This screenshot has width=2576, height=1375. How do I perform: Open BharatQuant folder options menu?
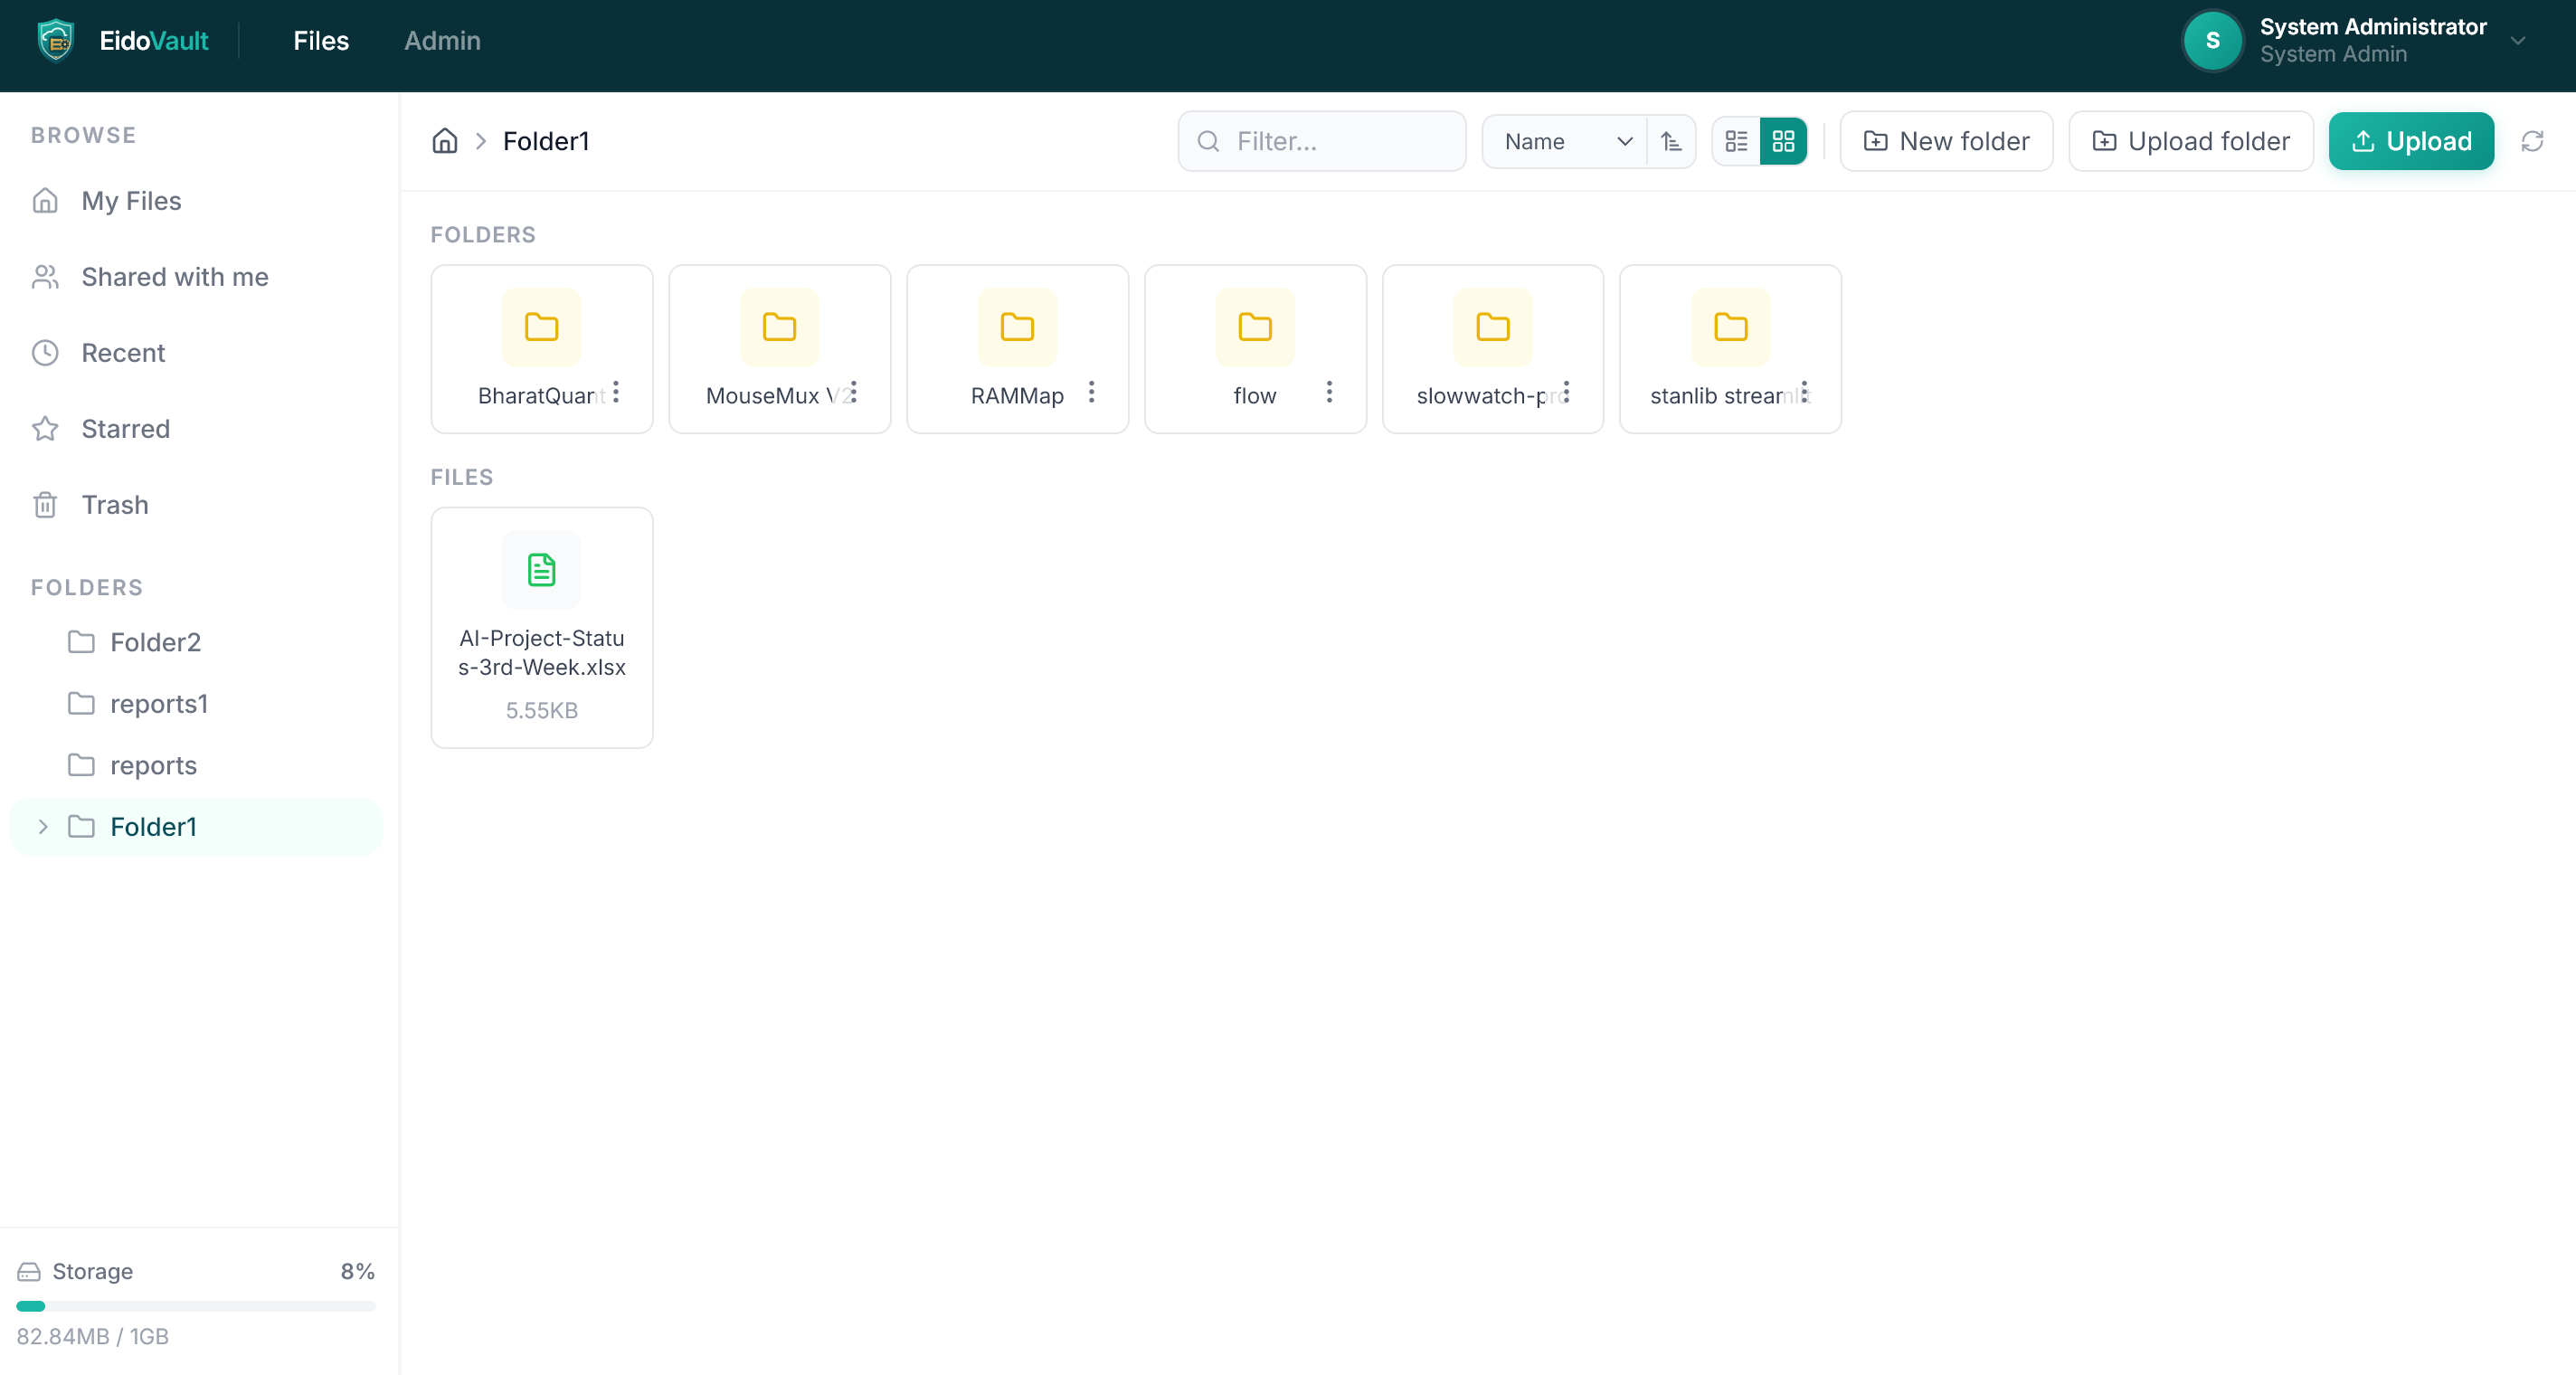[616, 392]
